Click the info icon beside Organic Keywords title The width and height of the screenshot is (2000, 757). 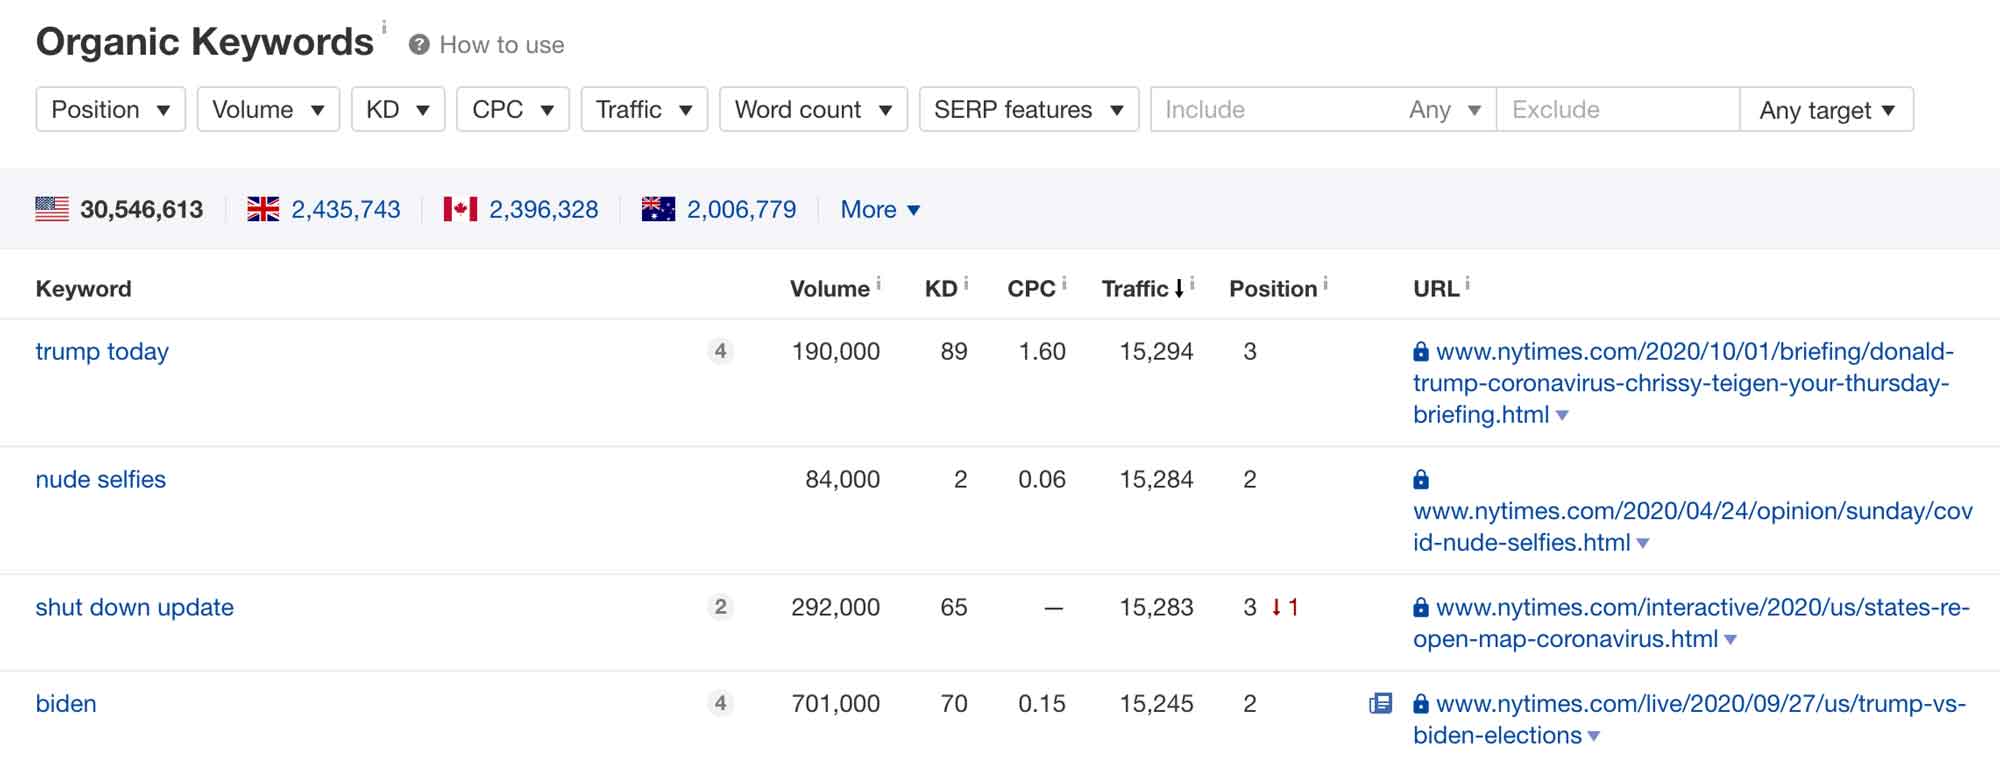(383, 27)
